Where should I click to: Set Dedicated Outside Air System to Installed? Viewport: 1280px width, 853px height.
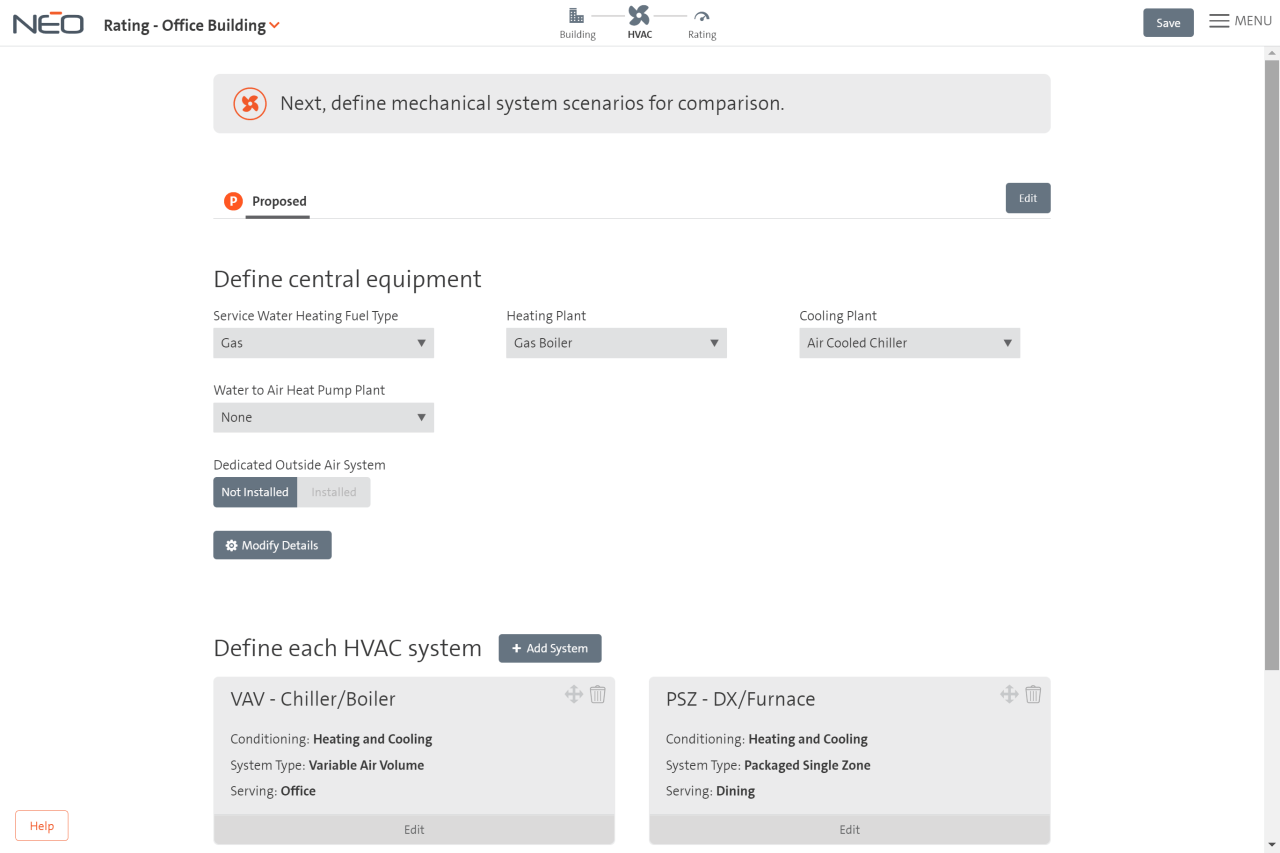tap(334, 491)
